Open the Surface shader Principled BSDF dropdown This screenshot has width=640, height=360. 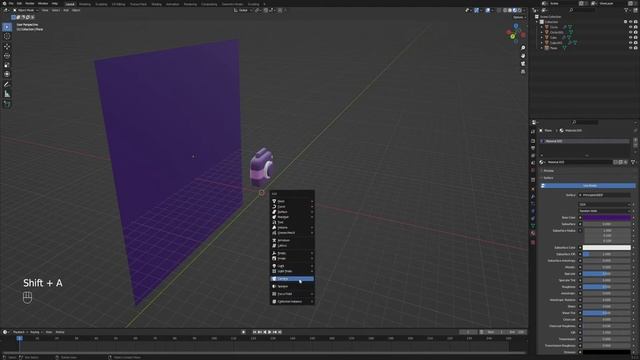(604, 195)
